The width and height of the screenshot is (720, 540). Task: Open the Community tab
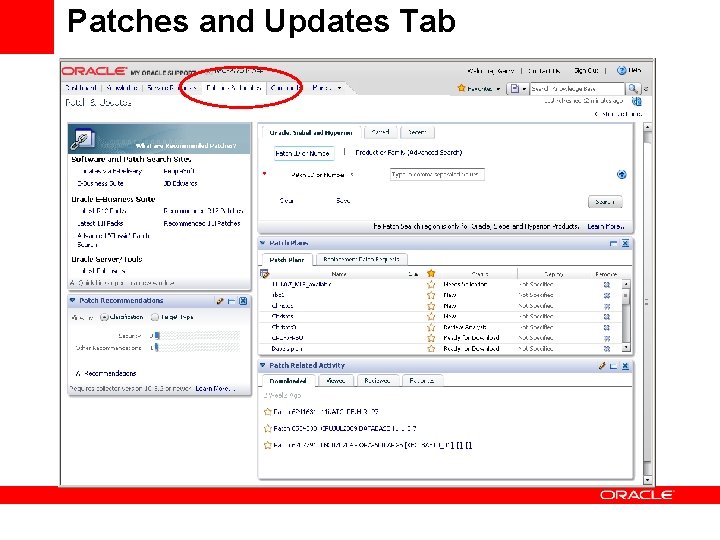tap(285, 87)
